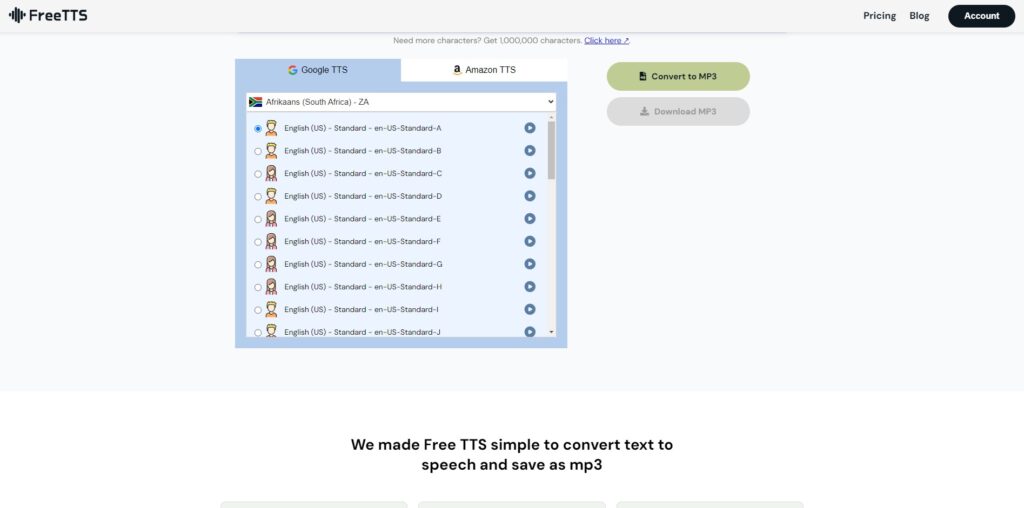Select the en-US-Standard-G radio button
The image size is (1024, 508).
click(258, 264)
